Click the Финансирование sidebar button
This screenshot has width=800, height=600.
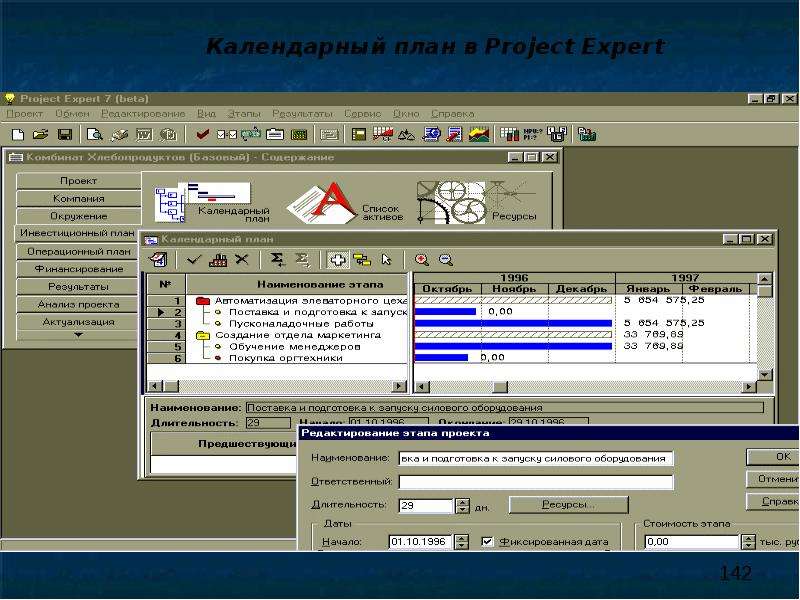click(79, 269)
